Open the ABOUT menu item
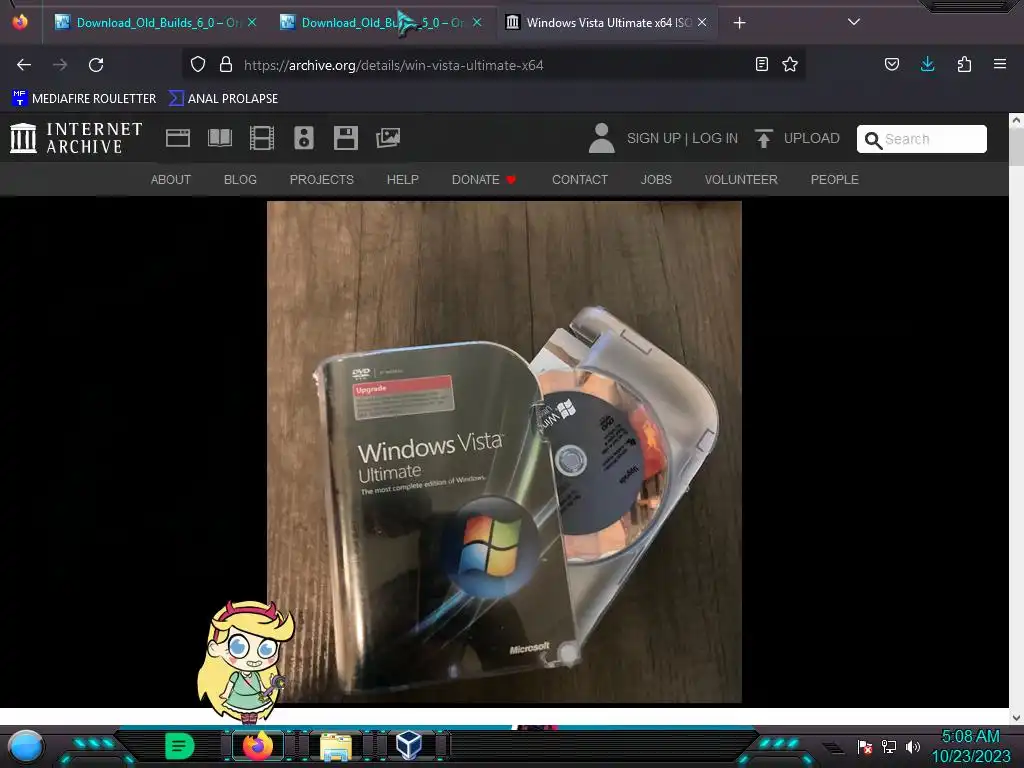The height and width of the screenshot is (768, 1024). (170, 180)
